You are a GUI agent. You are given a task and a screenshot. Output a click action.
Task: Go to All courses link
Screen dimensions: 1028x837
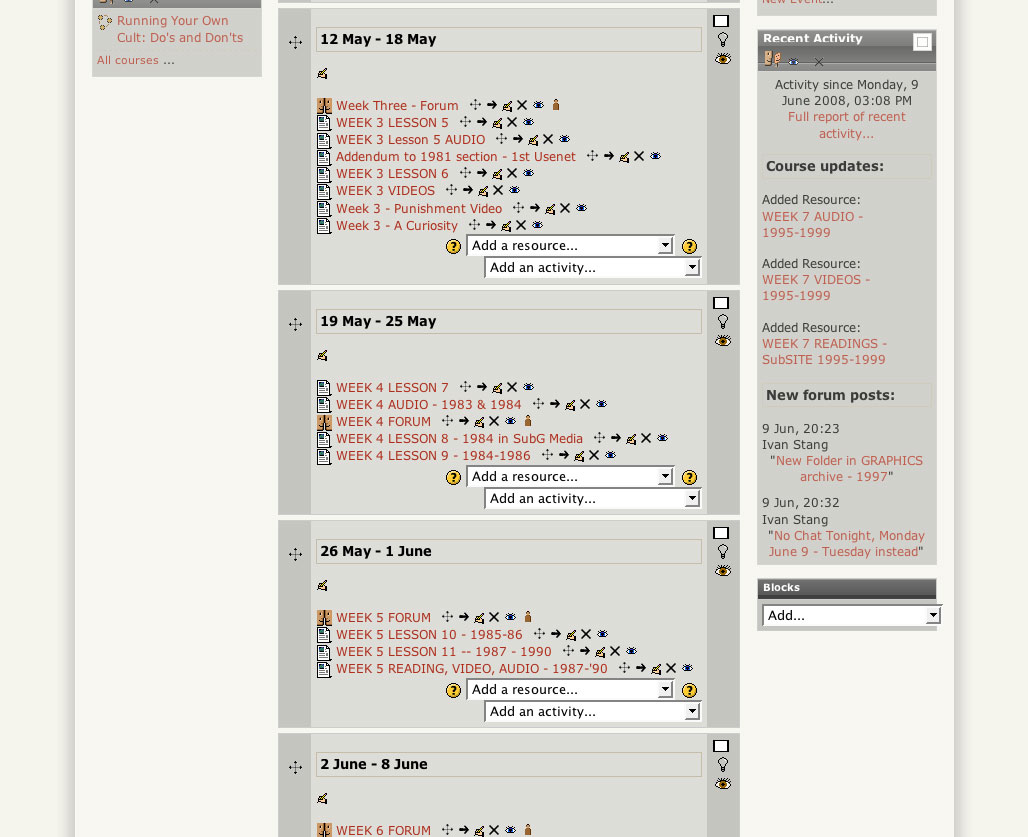click(136, 60)
